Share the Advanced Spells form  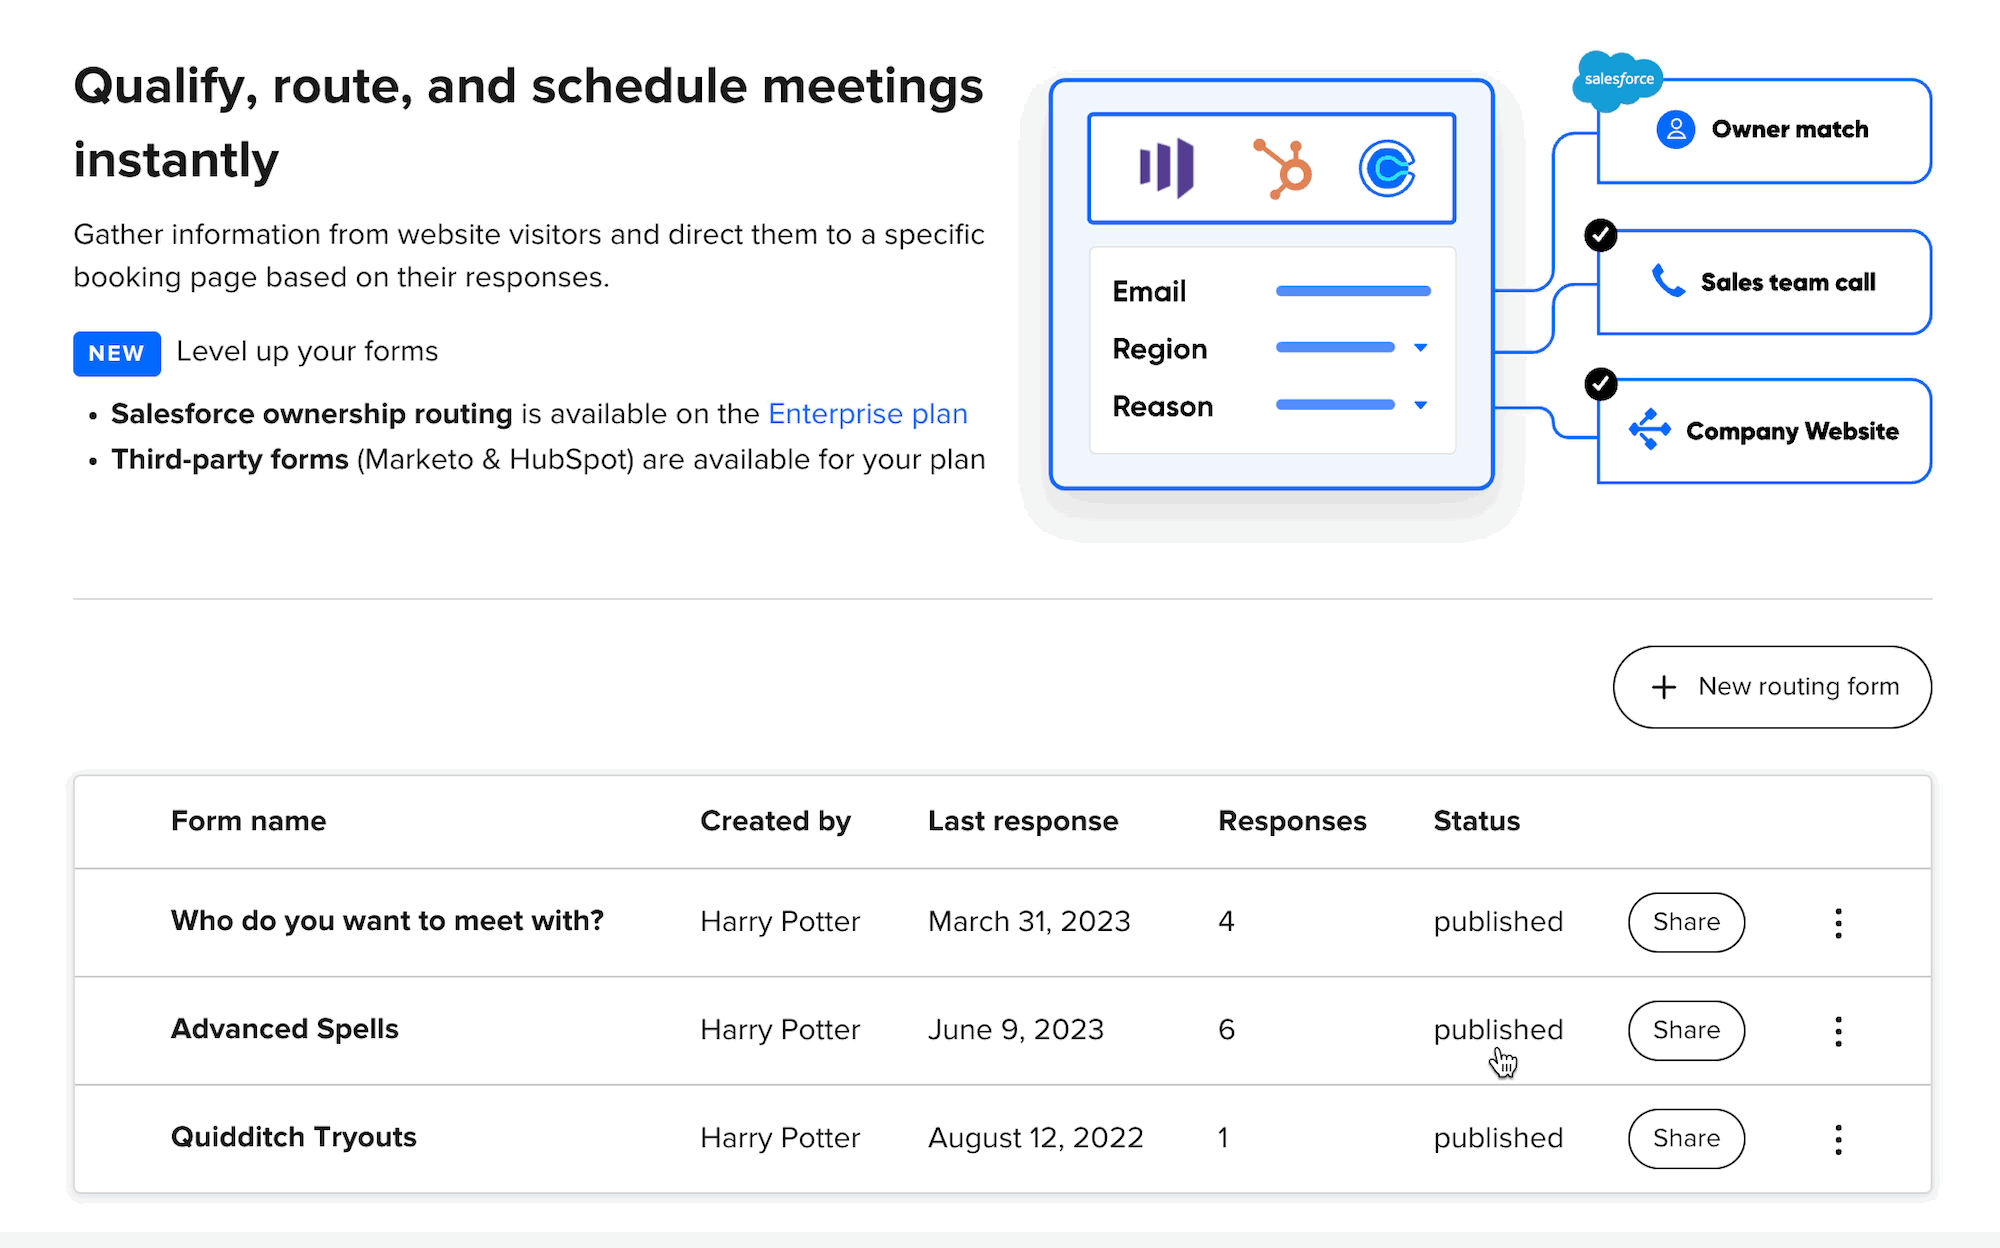click(x=1686, y=1031)
